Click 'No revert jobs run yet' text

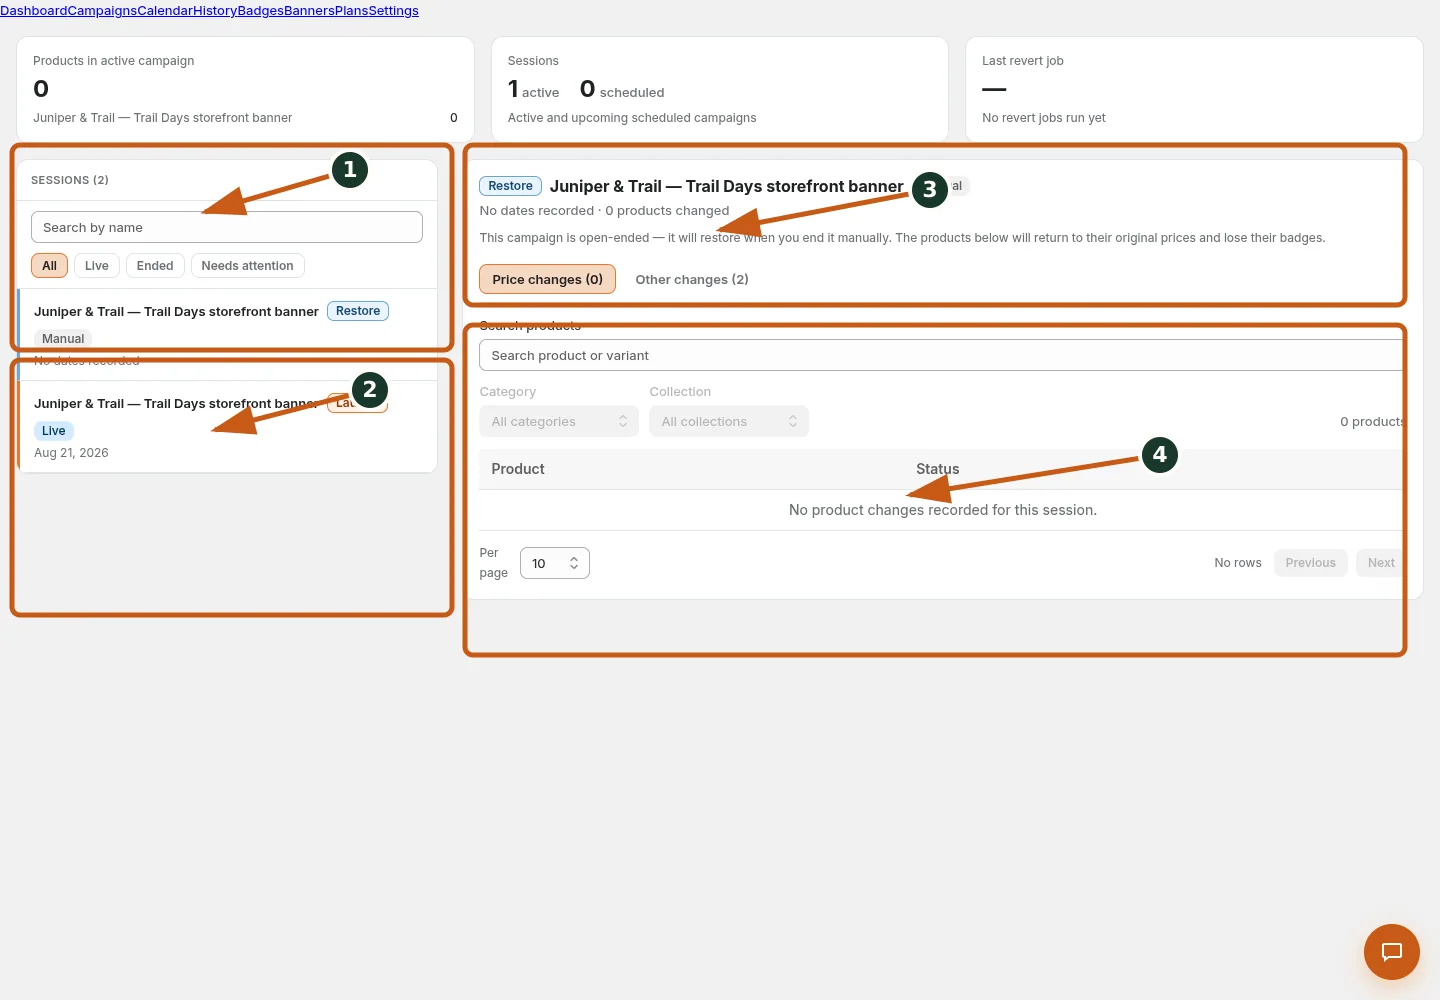(x=1044, y=118)
